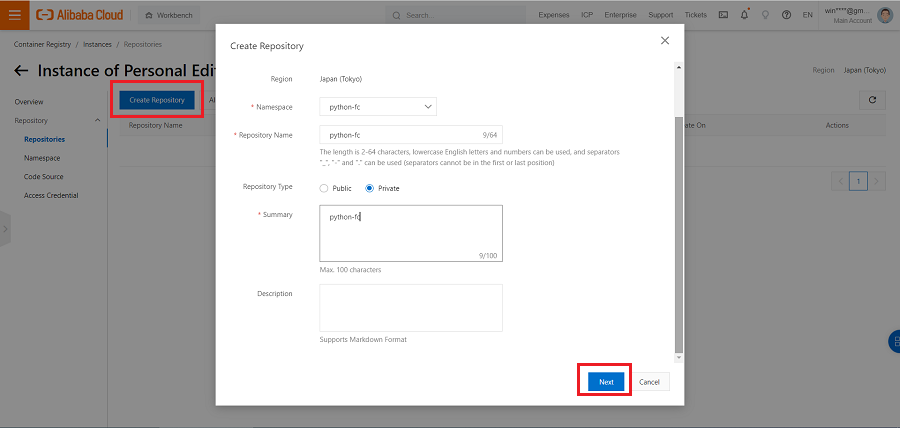This screenshot has height=428, width=900.
Task: Open the Cloud Shell terminal icon
Action: pos(723,15)
